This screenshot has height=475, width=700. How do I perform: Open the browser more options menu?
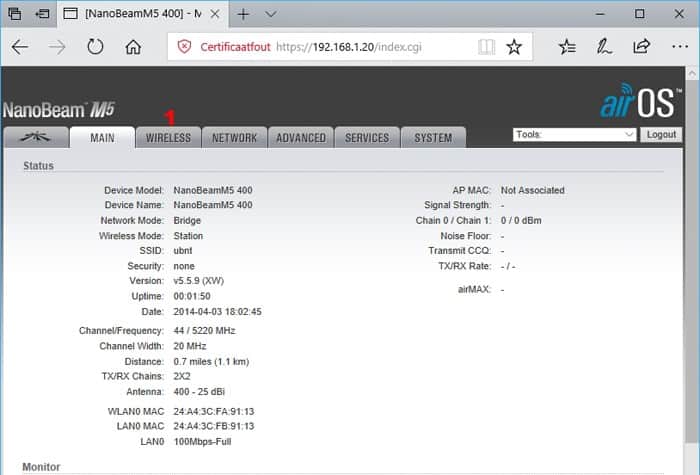coord(679,46)
